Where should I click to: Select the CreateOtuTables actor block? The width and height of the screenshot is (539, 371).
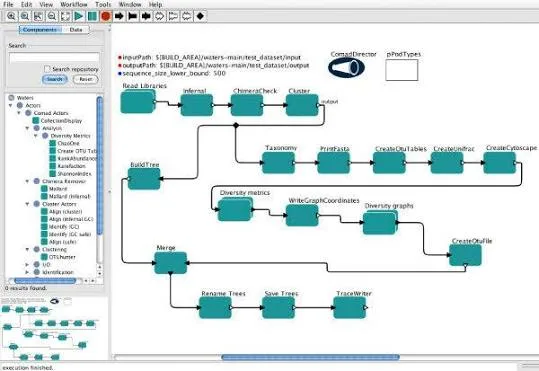389,163
